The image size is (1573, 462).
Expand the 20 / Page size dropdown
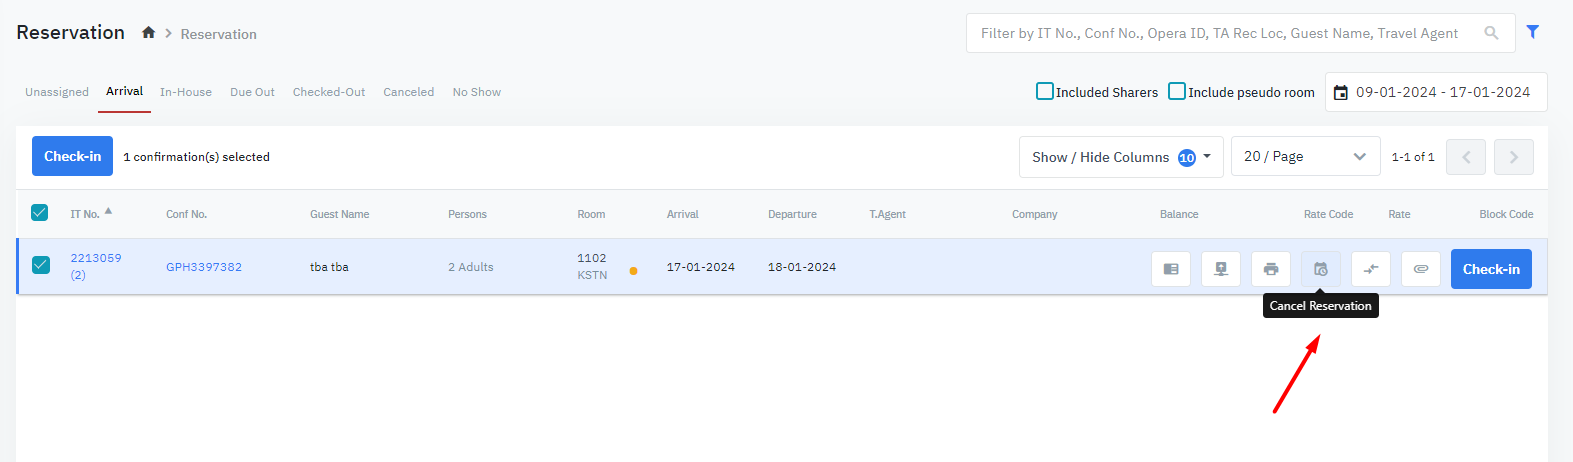1304,157
